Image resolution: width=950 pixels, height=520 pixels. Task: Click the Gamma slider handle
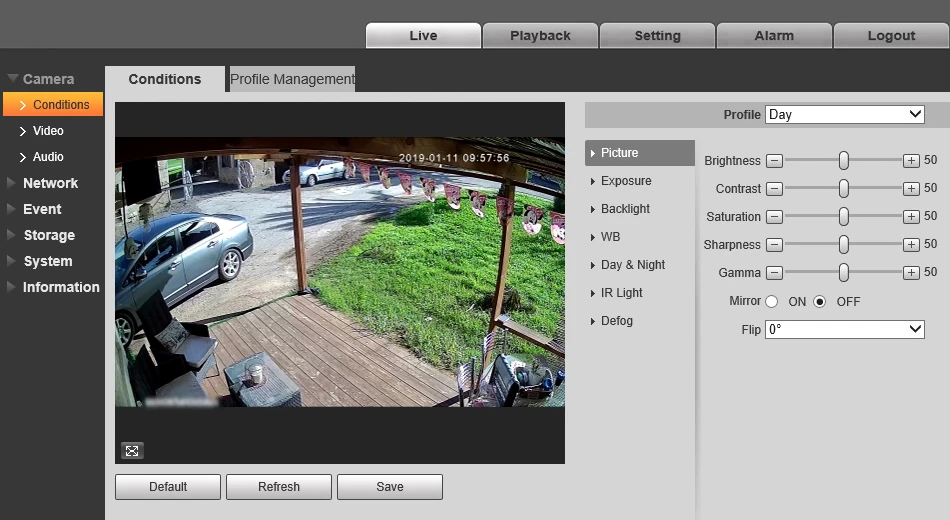click(x=843, y=273)
